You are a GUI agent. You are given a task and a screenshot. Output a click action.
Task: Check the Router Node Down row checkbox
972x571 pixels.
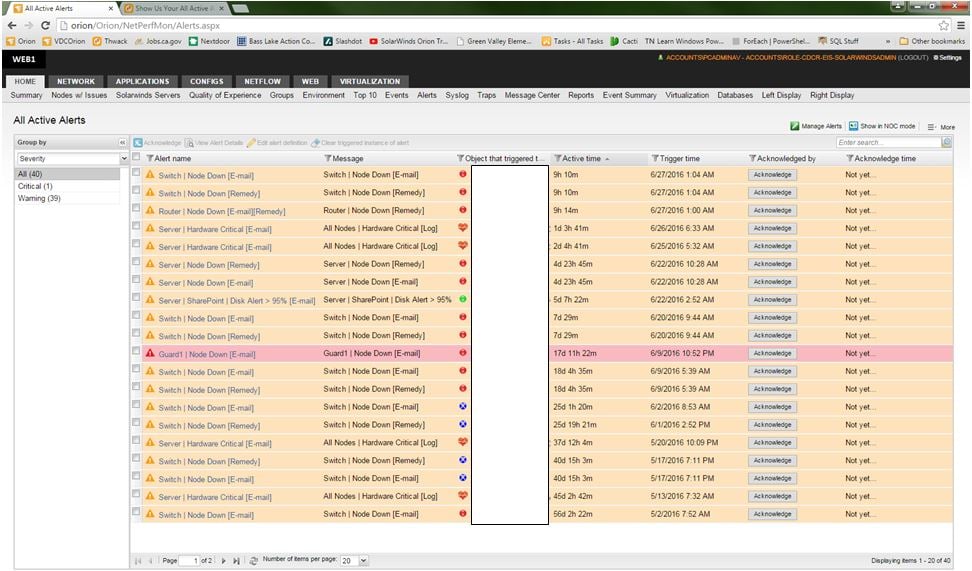tap(136, 208)
